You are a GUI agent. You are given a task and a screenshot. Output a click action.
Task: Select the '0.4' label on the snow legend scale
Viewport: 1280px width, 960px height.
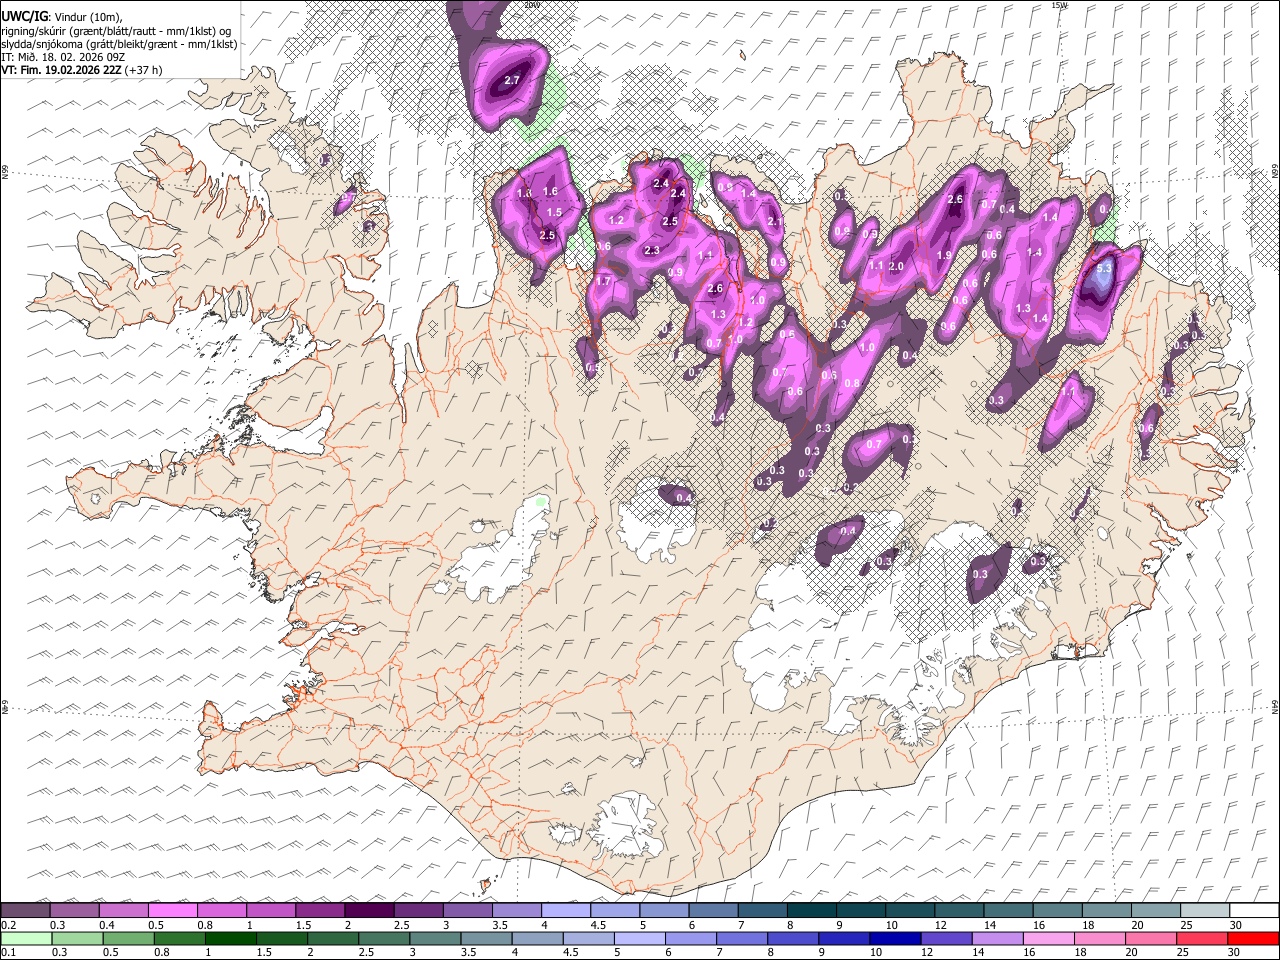(x=108, y=925)
